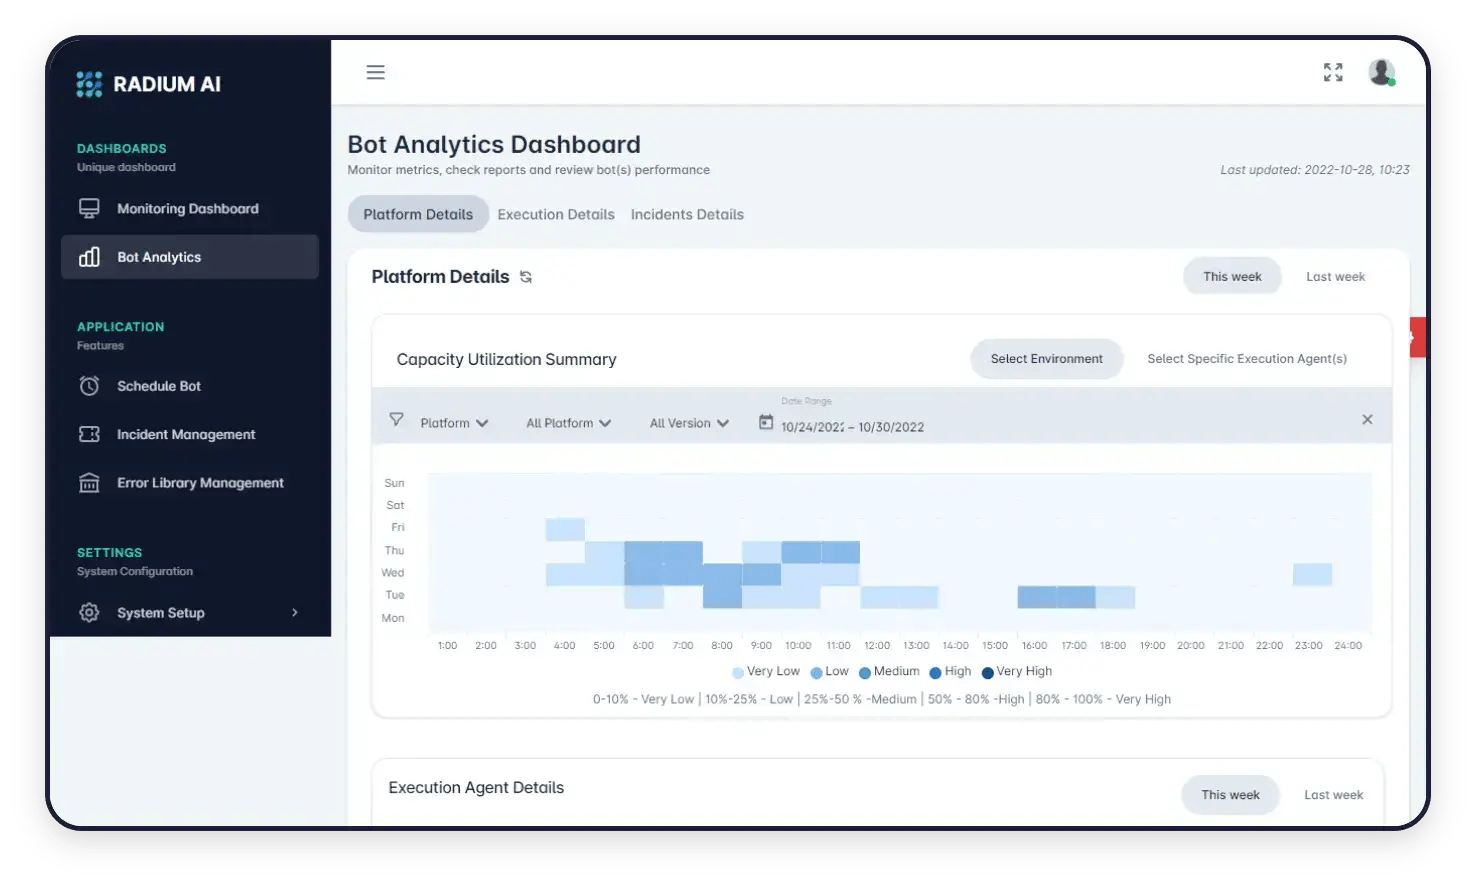Viewport: 1476px width, 886px height.
Task: Click the Fri 4:00 heatmap cell
Action: coord(565,529)
